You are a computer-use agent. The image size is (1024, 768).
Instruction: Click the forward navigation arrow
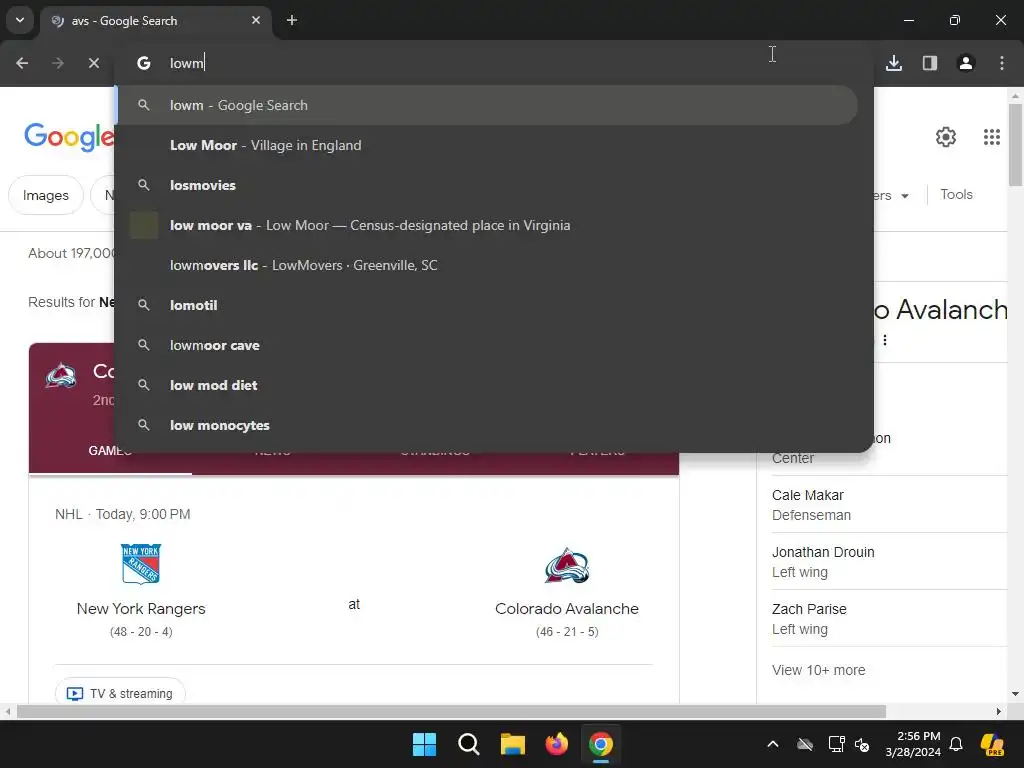click(57, 63)
